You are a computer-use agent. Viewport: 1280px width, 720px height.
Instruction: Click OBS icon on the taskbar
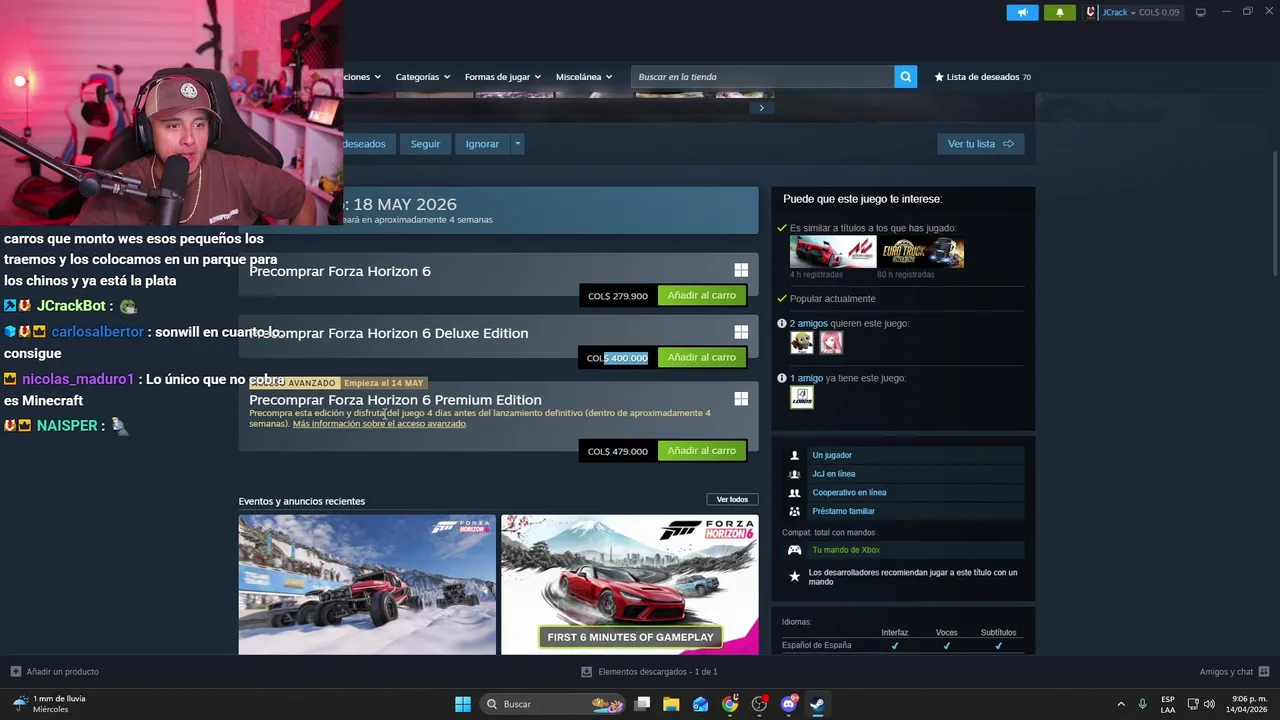pyautogui.click(x=759, y=704)
